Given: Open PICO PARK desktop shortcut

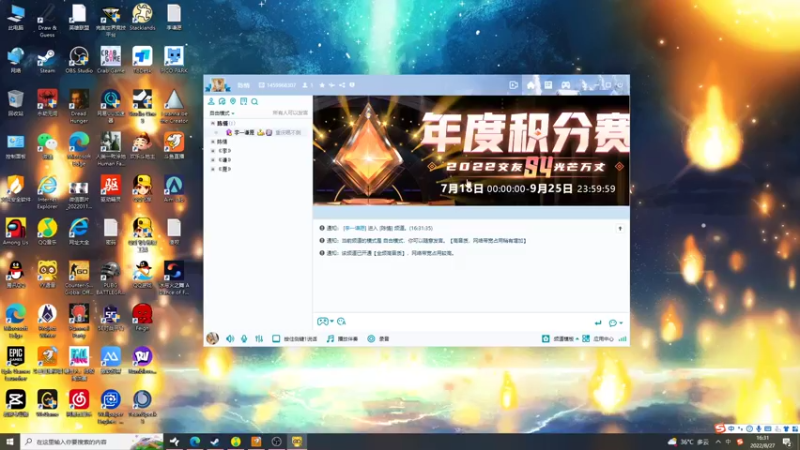Looking at the screenshot, I should coord(174,61).
